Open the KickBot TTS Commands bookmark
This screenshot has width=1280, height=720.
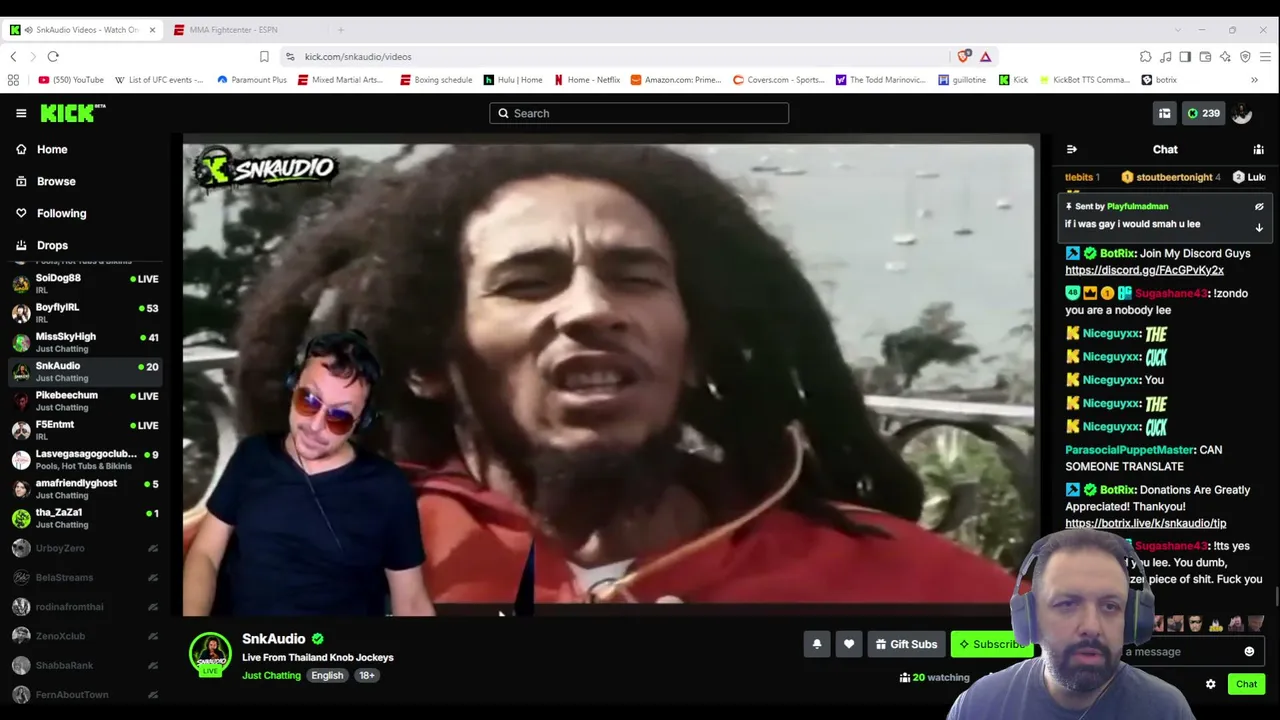coord(1084,80)
